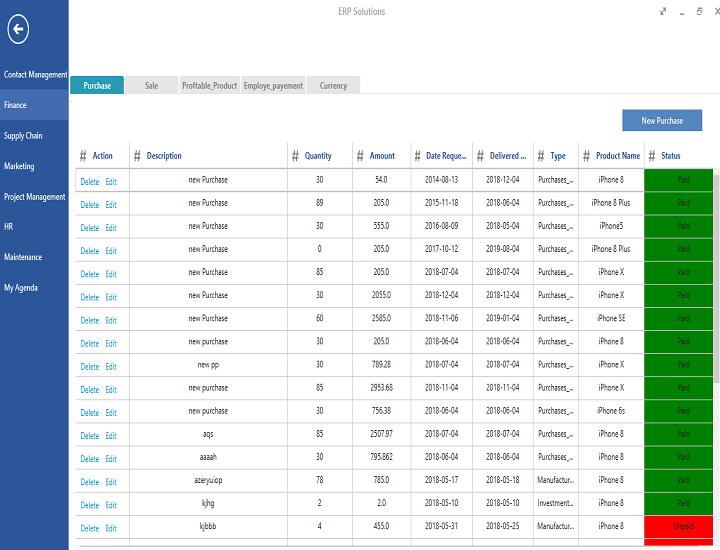Image resolution: width=720 pixels, height=550 pixels.
Task: Select the quantity cell 78
Action: [x=320, y=480]
